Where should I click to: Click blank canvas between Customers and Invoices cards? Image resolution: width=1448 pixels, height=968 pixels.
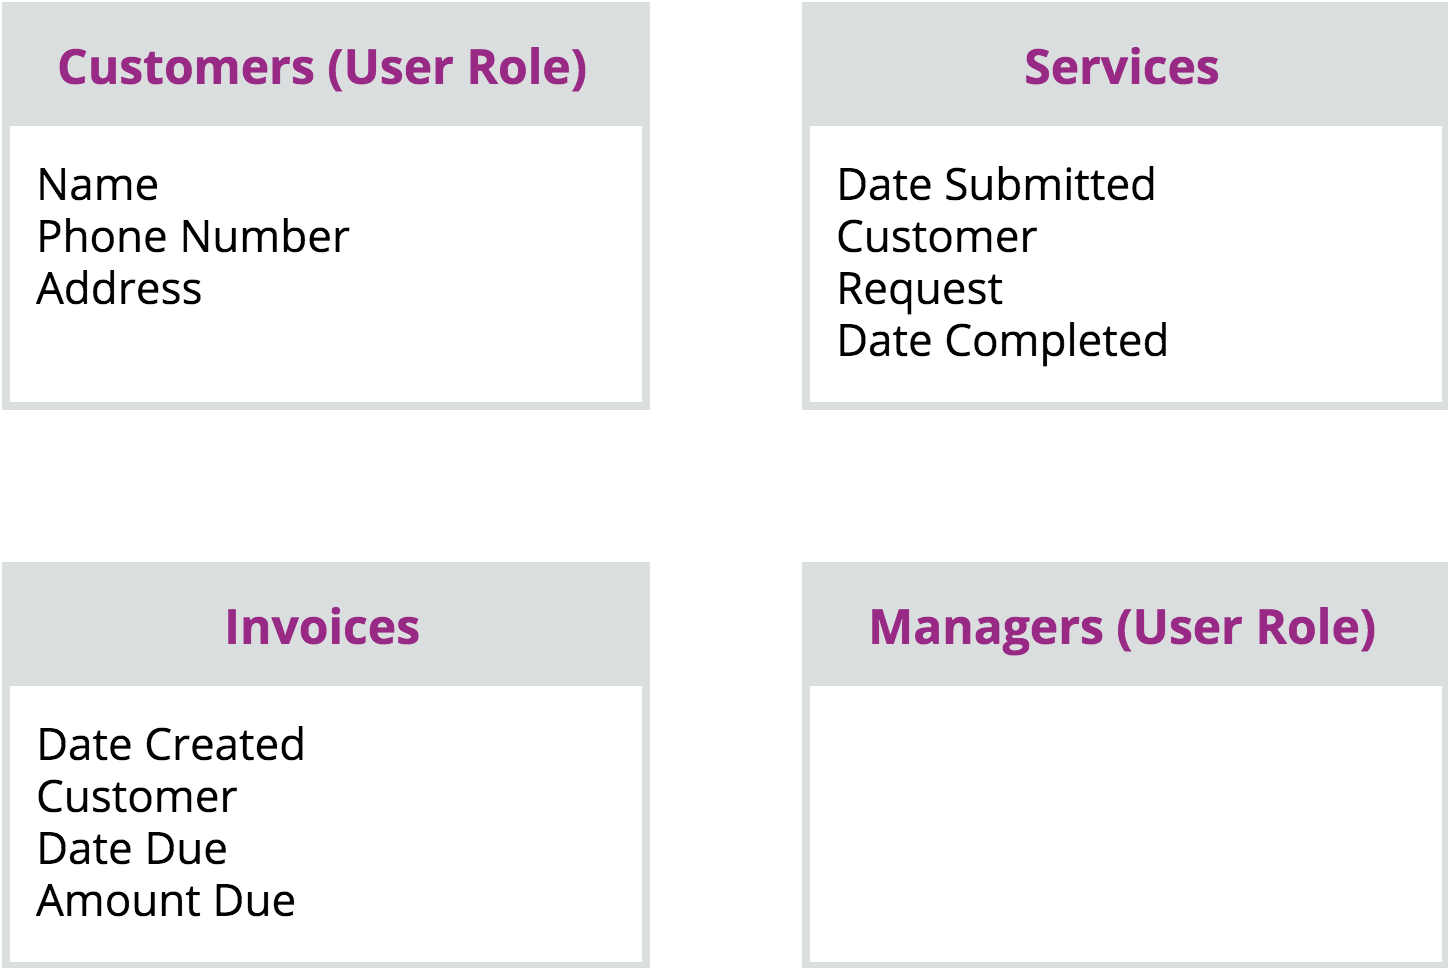[325, 485]
